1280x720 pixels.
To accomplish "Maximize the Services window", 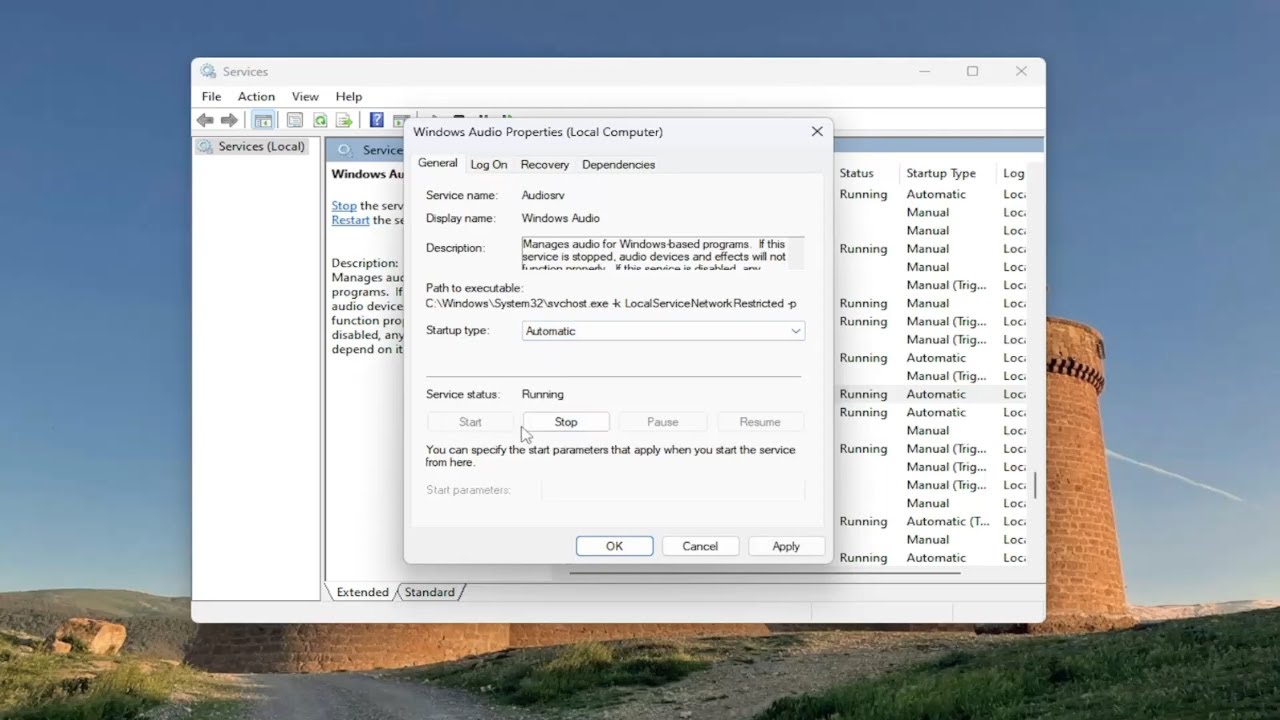I will [972, 71].
